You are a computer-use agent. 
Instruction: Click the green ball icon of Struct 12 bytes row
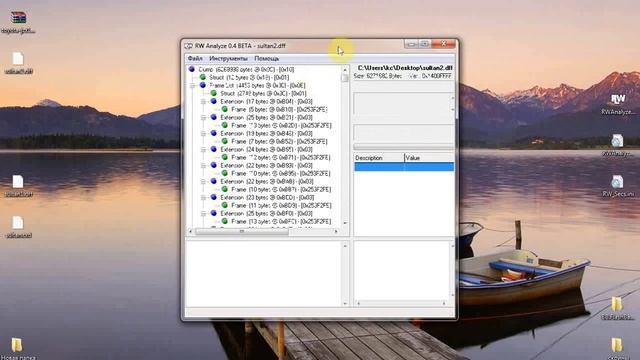pyautogui.click(x=202, y=77)
